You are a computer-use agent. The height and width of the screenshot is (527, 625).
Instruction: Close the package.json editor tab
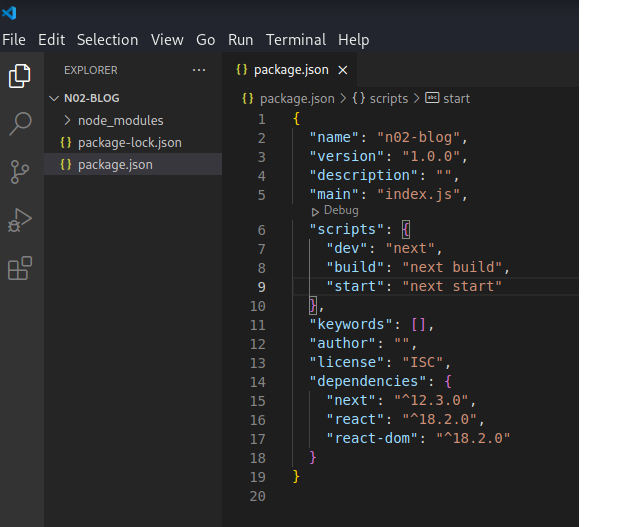343,70
